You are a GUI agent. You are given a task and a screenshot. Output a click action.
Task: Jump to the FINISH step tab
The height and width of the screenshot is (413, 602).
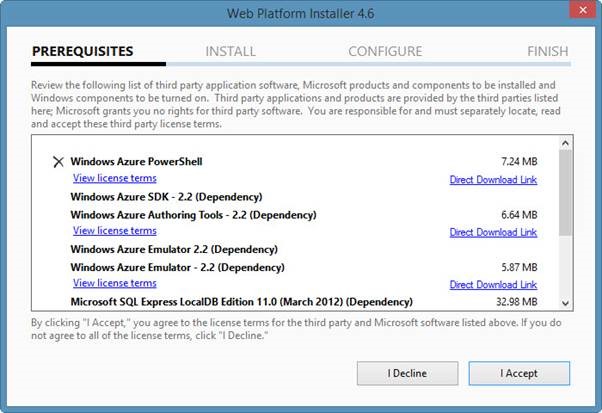547,51
